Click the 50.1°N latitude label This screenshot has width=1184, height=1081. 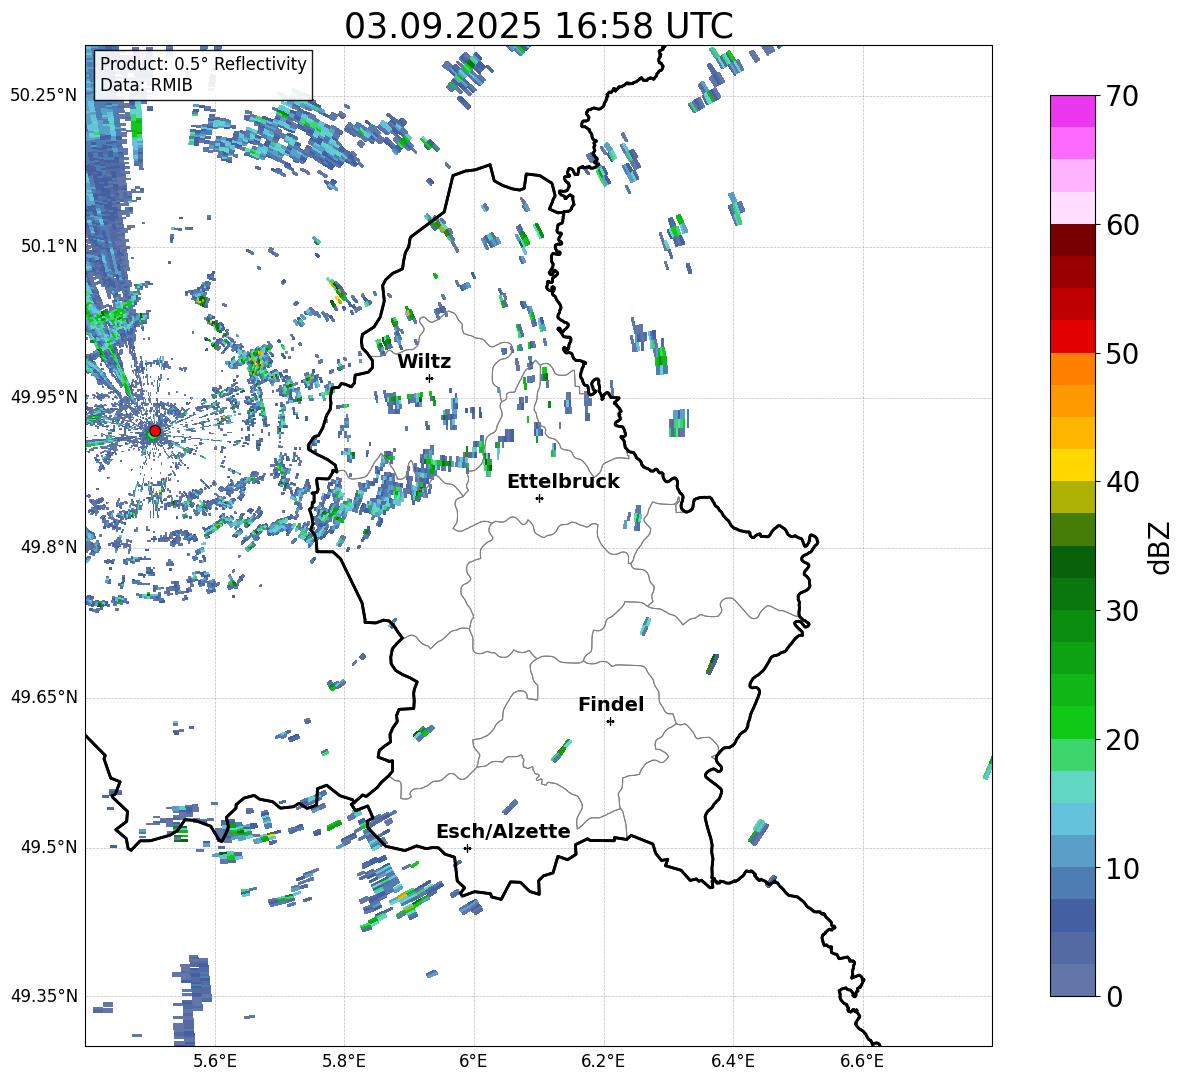pos(49,246)
